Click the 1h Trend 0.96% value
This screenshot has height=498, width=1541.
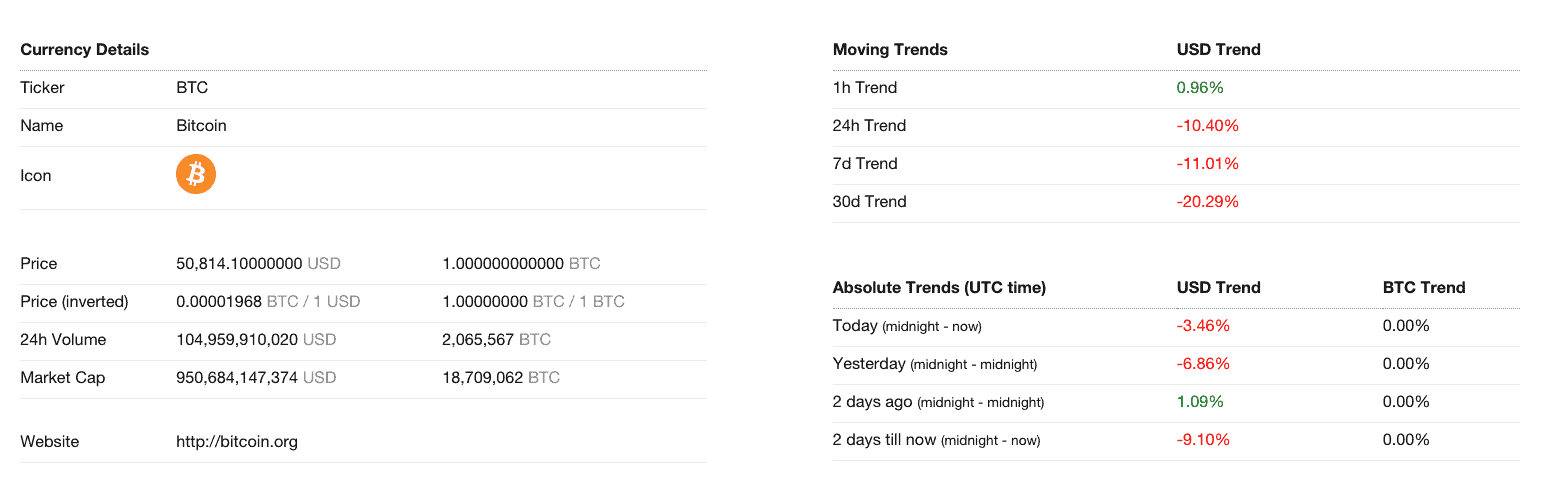click(1200, 88)
